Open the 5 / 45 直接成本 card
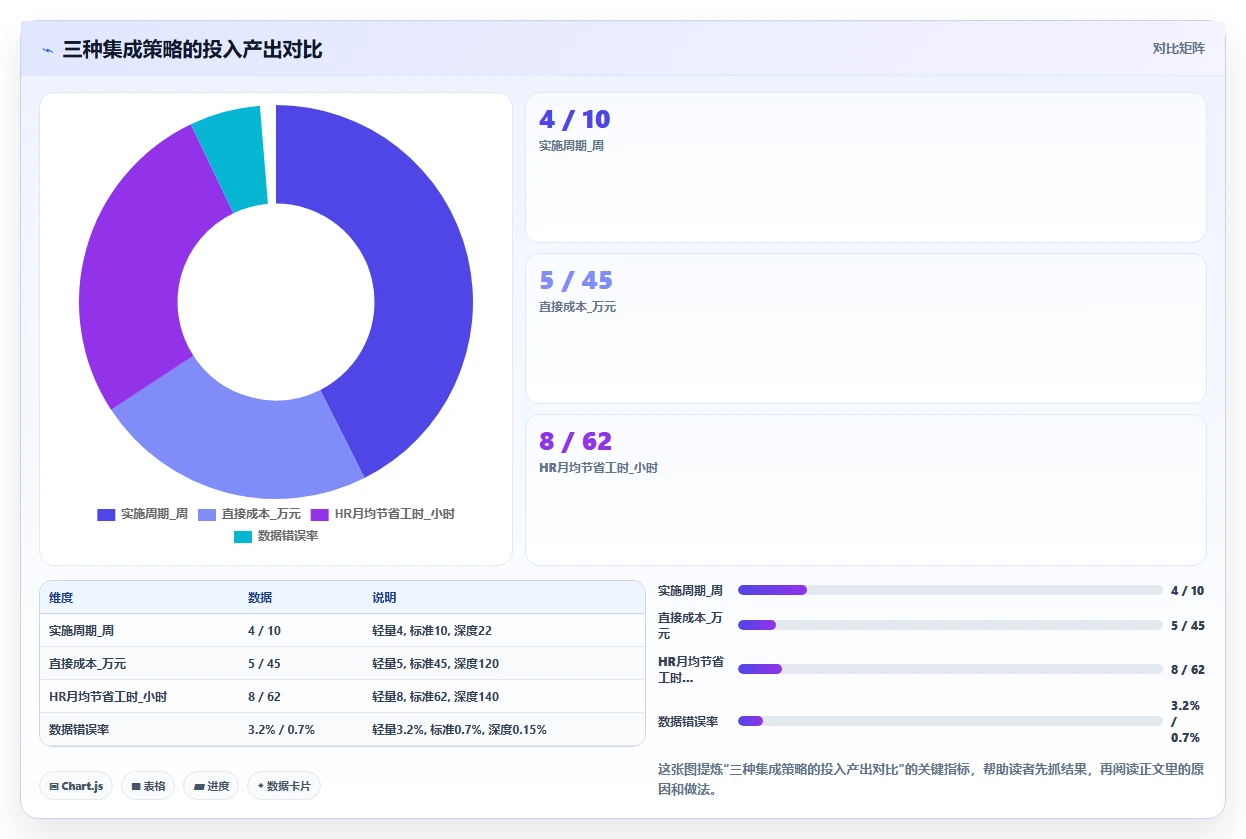1246x839 pixels. pyautogui.click(x=866, y=328)
